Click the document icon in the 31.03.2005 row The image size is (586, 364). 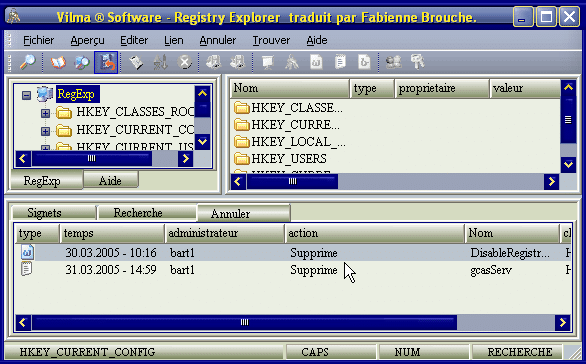(x=27, y=269)
